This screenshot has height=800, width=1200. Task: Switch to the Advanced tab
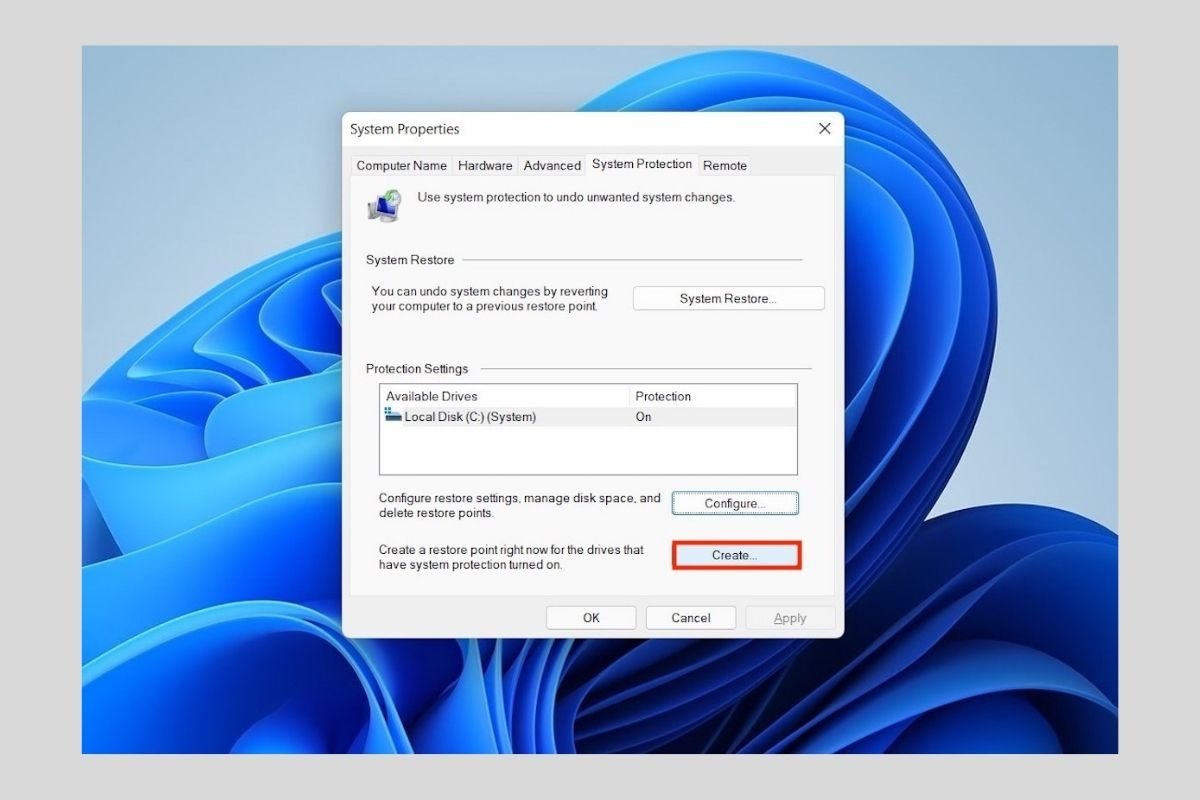pos(551,165)
